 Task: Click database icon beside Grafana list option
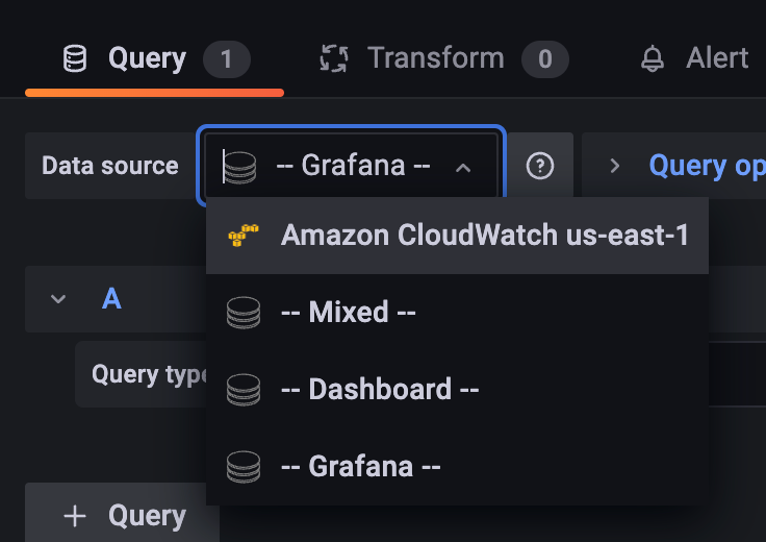tap(243, 467)
